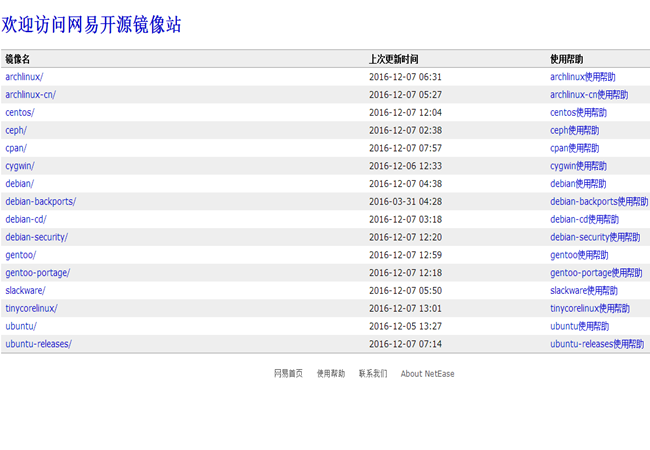
Task: View debian使用帮助 help page
Action: (578, 184)
